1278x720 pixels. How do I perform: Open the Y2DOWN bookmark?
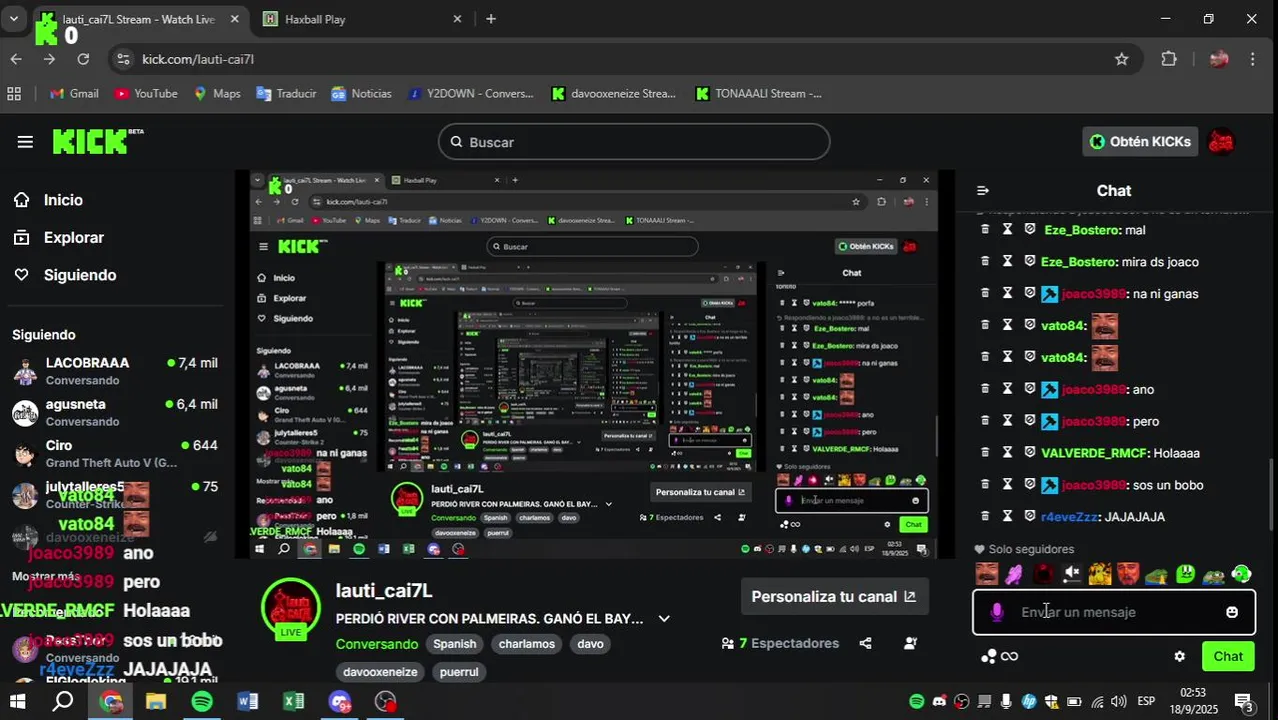point(471,93)
